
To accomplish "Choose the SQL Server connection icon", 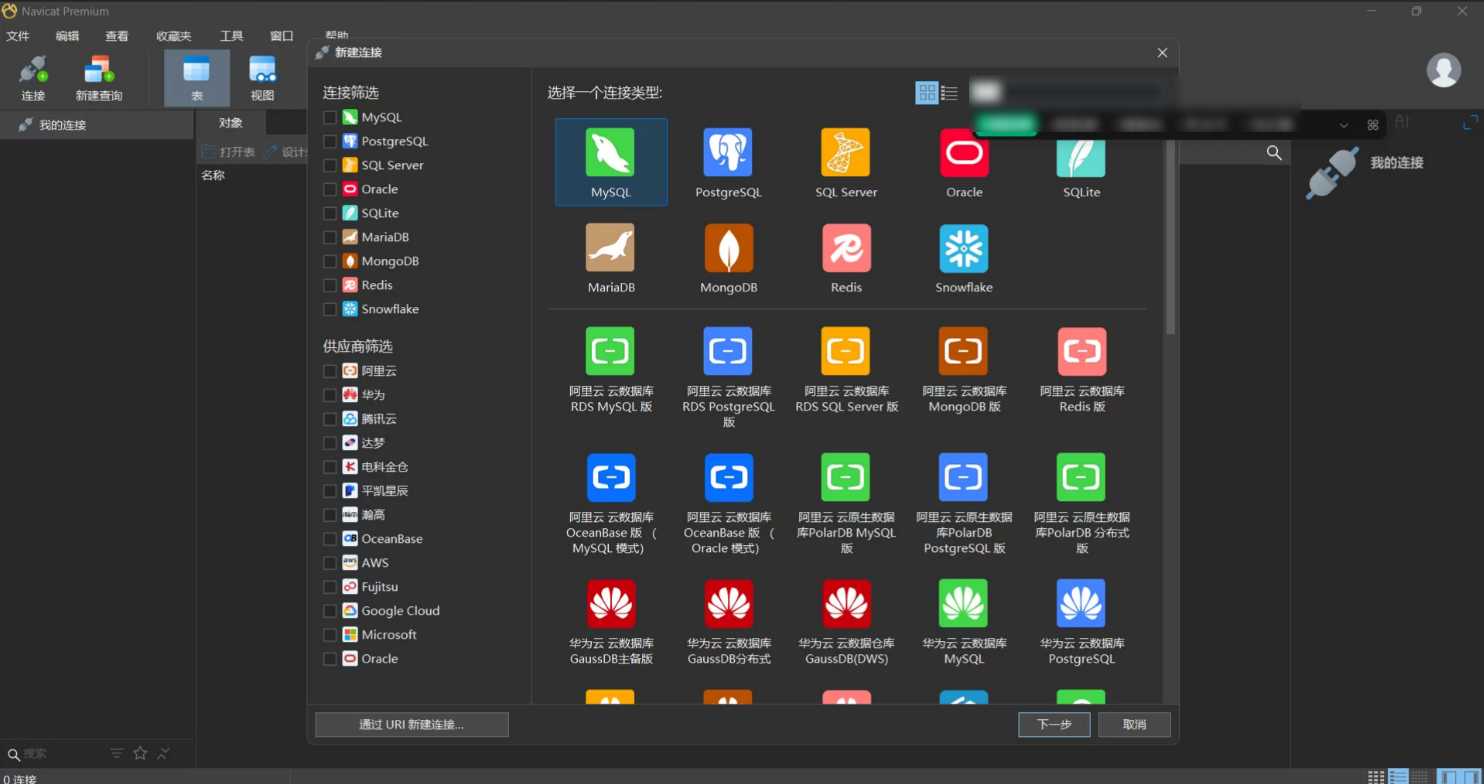I will pos(845,153).
